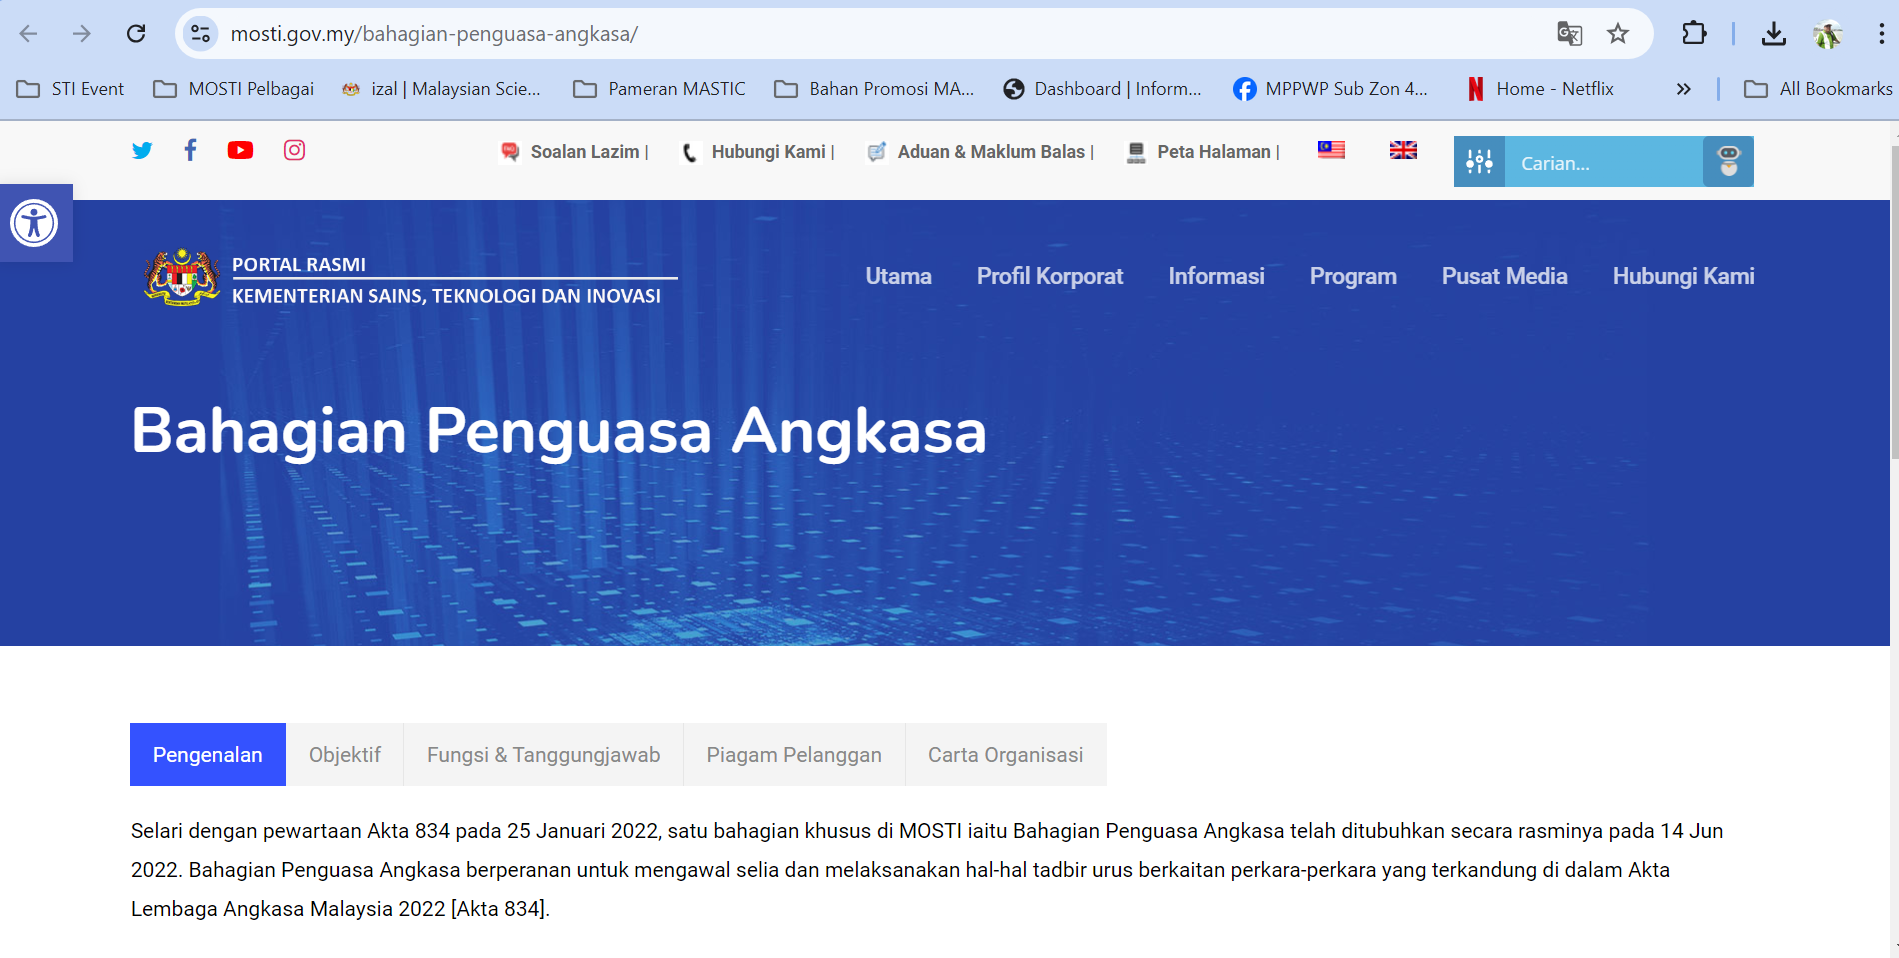Image resolution: width=1899 pixels, height=958 pixels.
Task: Open the Soalan Lazim link
Action: pyautogui.click(x=584, y=152)
